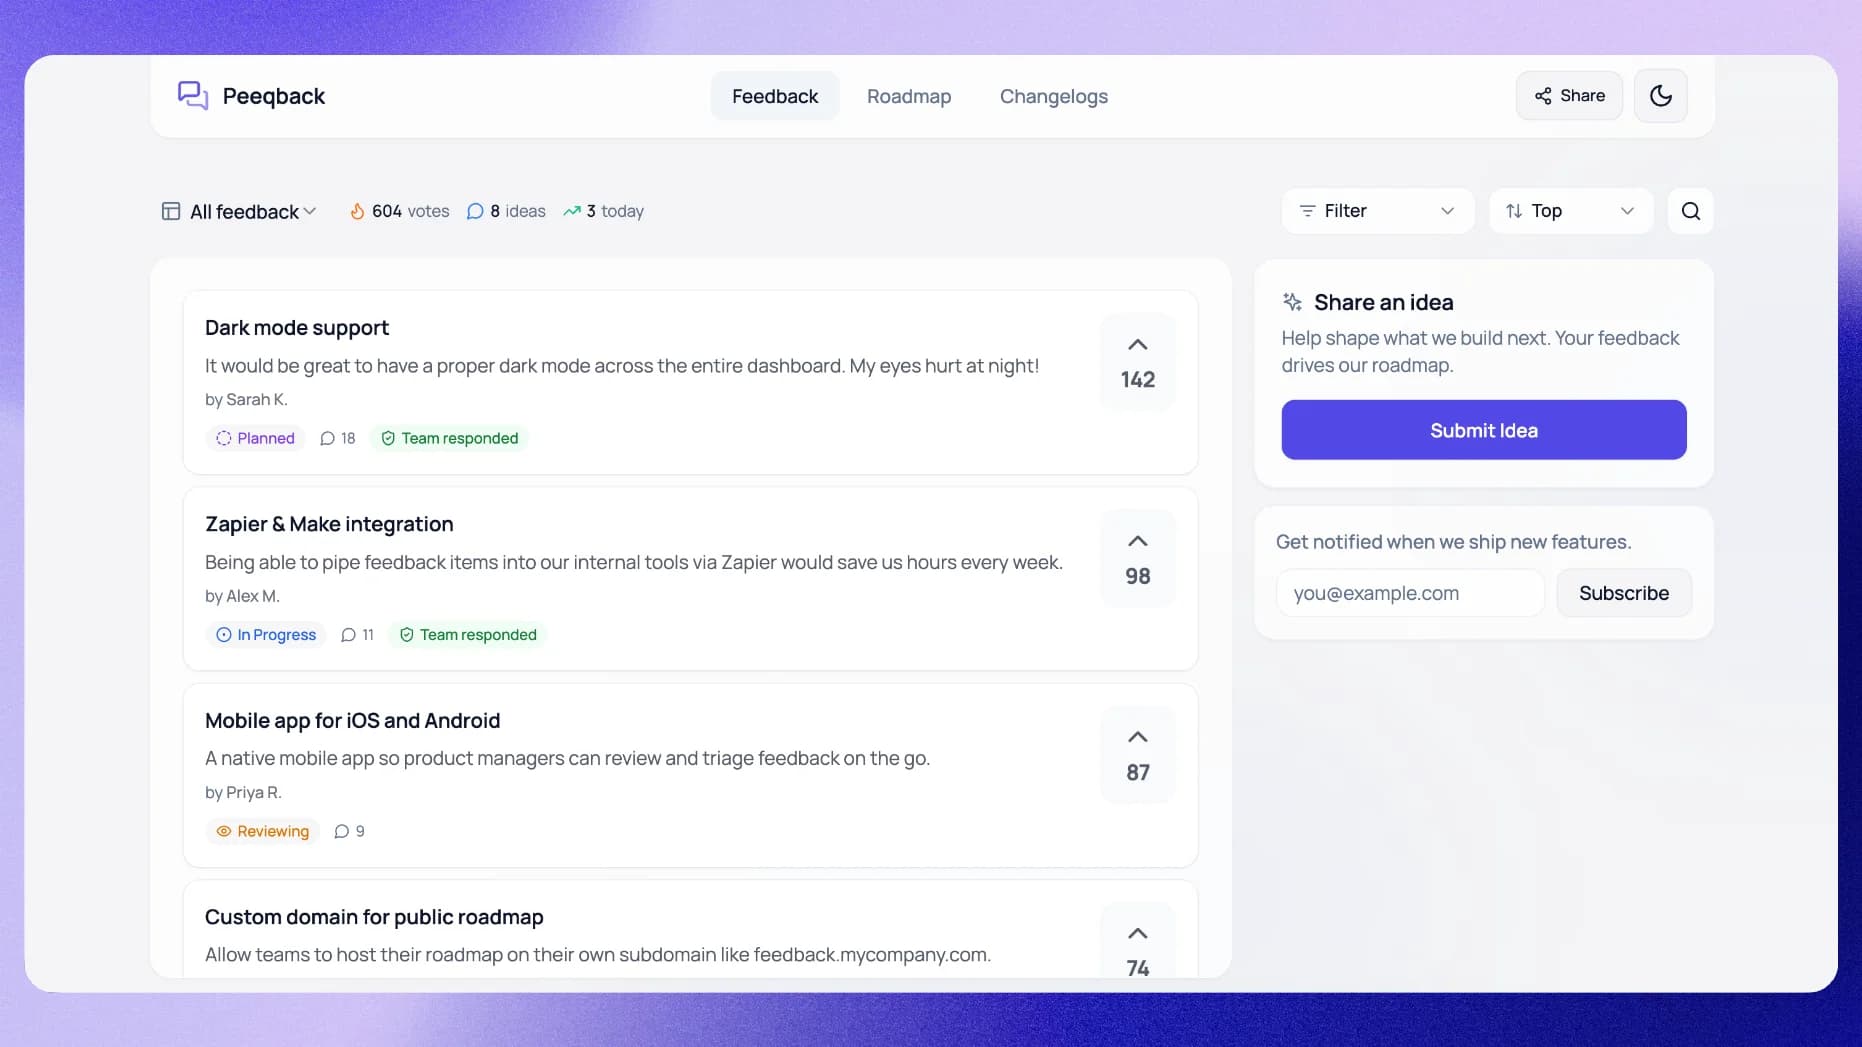This screenshot has height=1047, width=1862.
Task: Click the comment icon on Dark mode support
Action: (x=327, y=438)
